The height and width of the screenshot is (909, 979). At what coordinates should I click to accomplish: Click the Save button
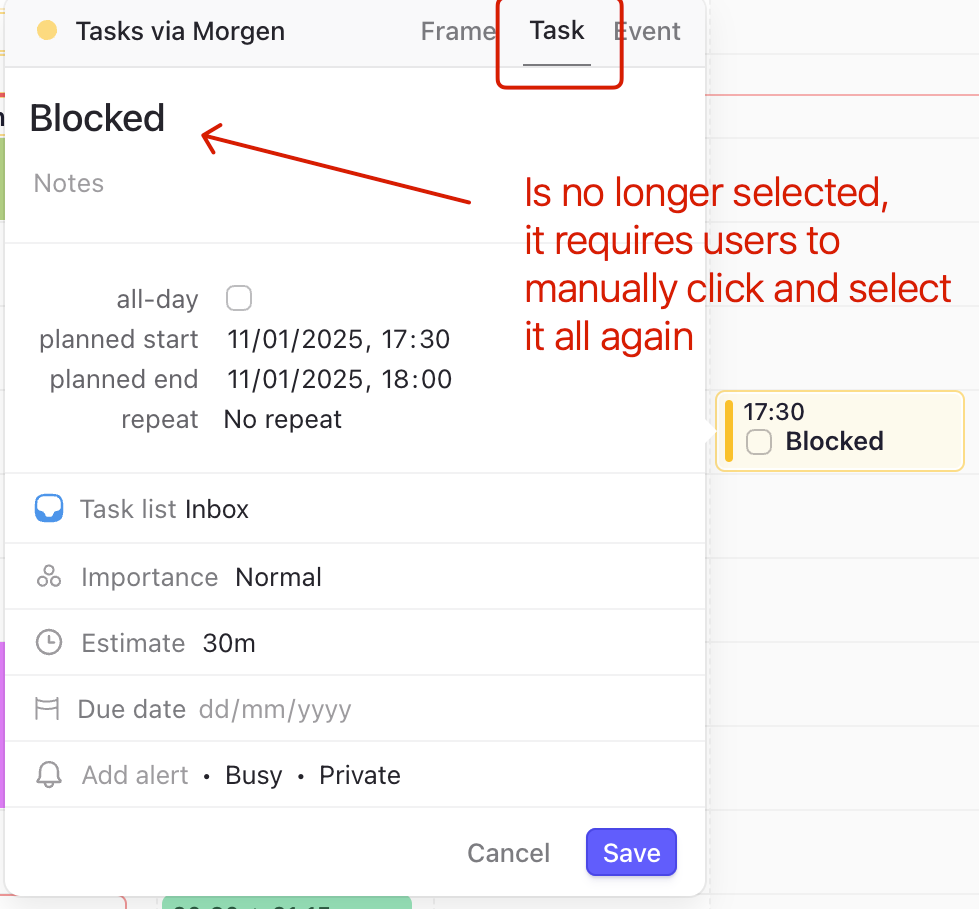point(631,853)
